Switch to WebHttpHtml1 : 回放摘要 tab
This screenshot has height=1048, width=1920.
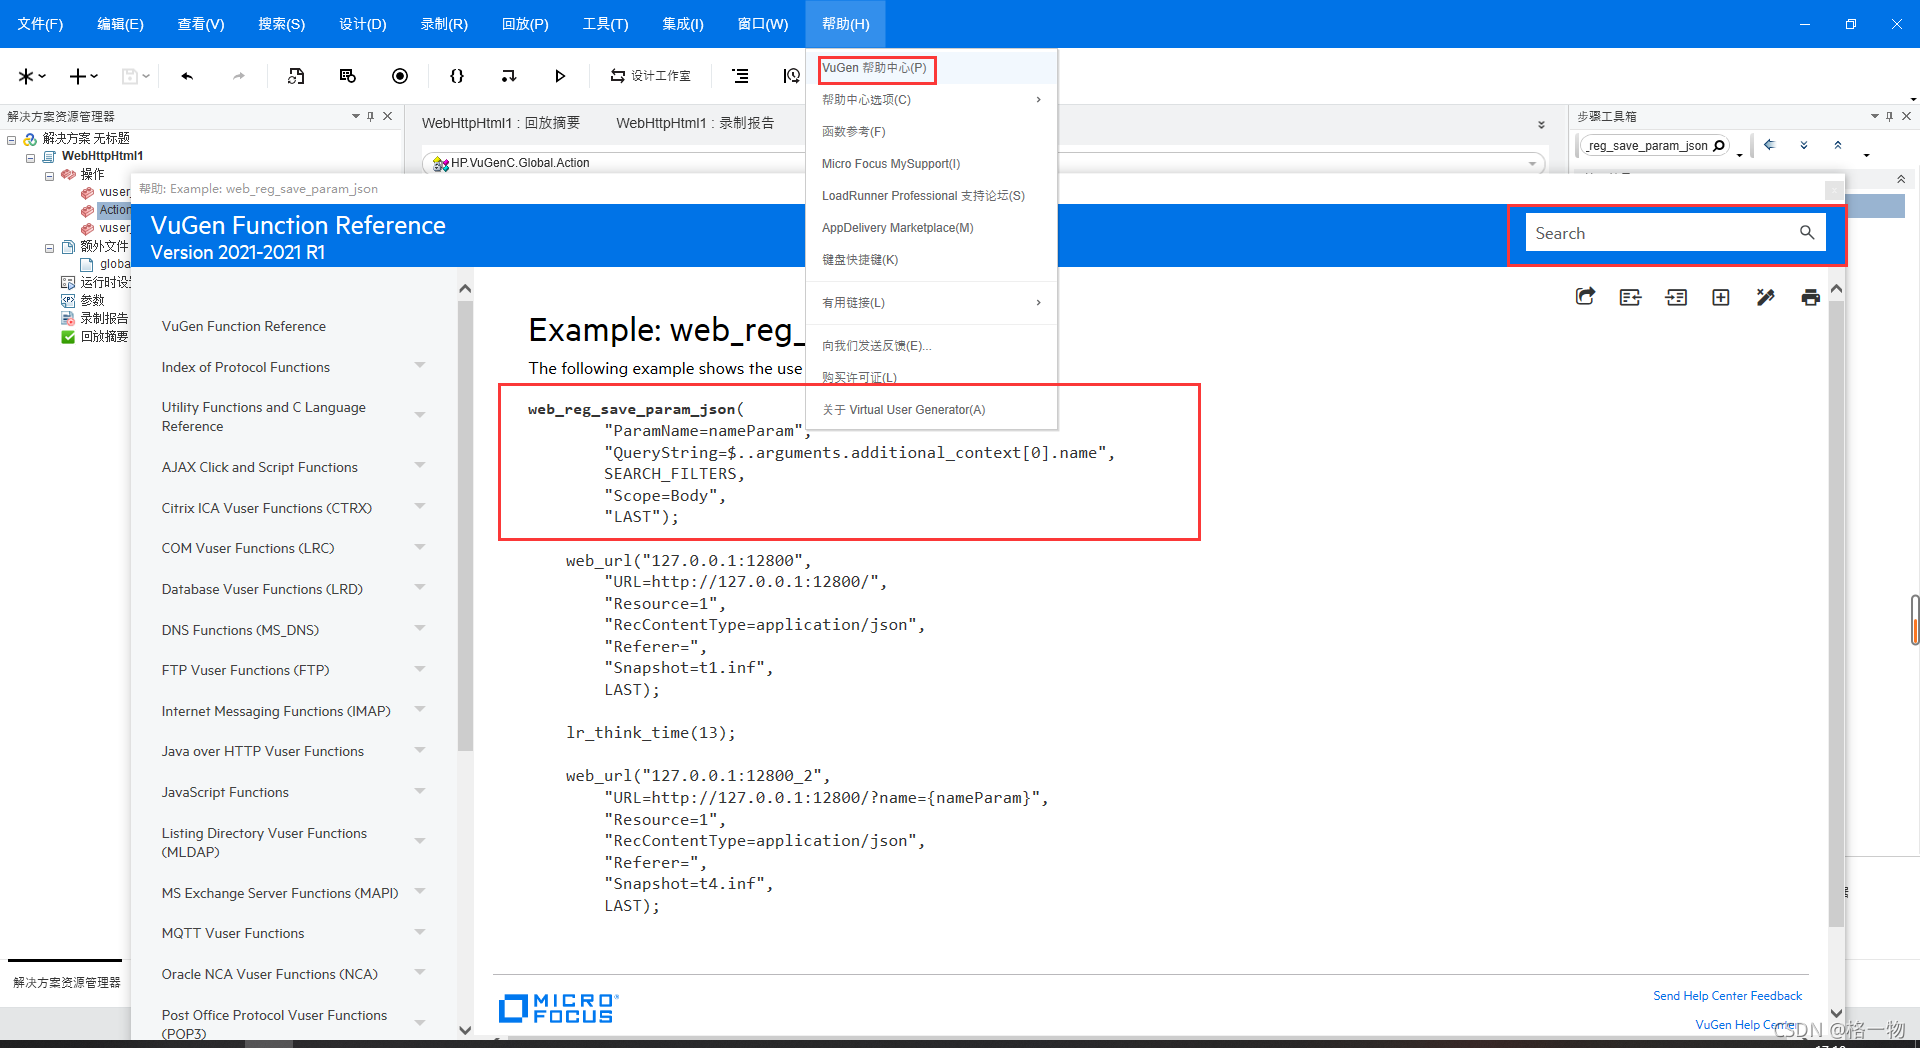(501, 123)
